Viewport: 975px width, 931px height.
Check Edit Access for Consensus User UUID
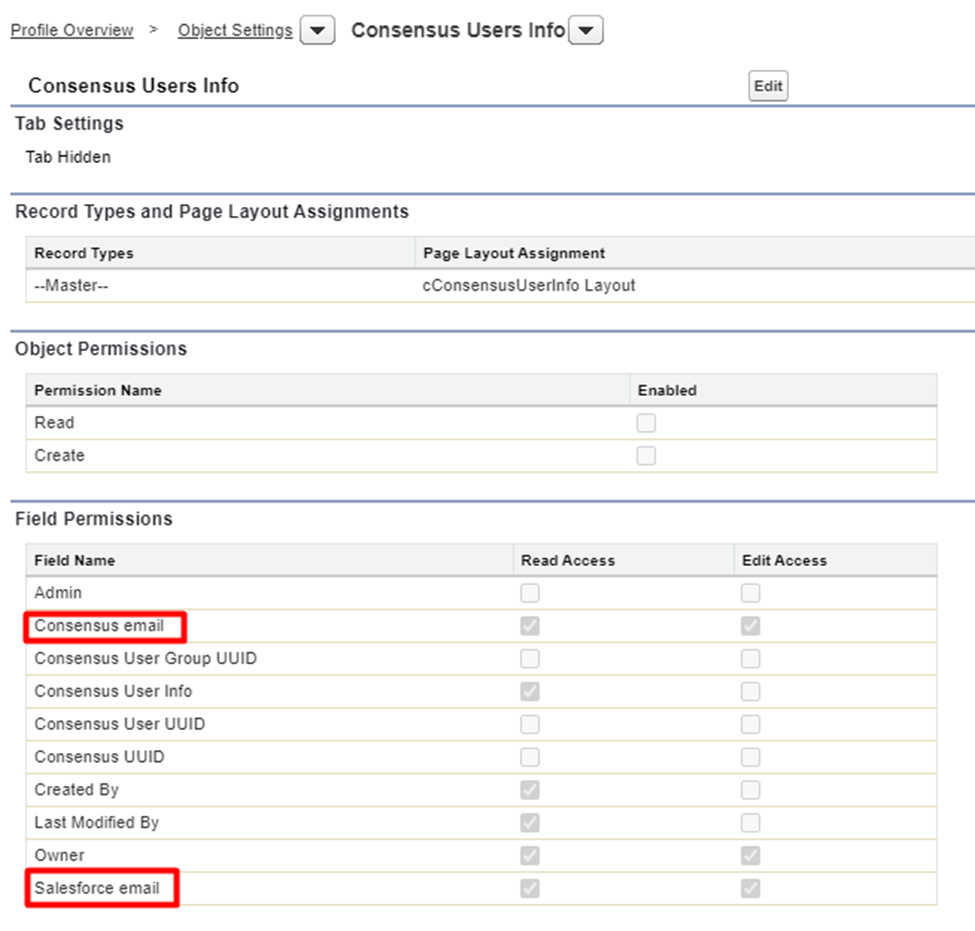[x=751, y=724]
